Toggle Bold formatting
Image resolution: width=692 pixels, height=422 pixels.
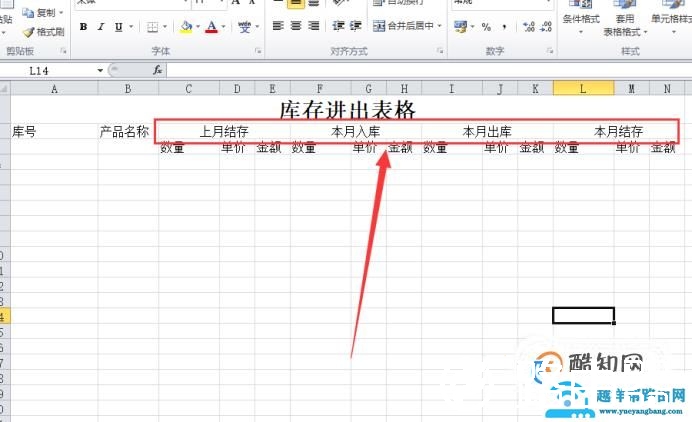pyautogui.click(x=83, y=27)
